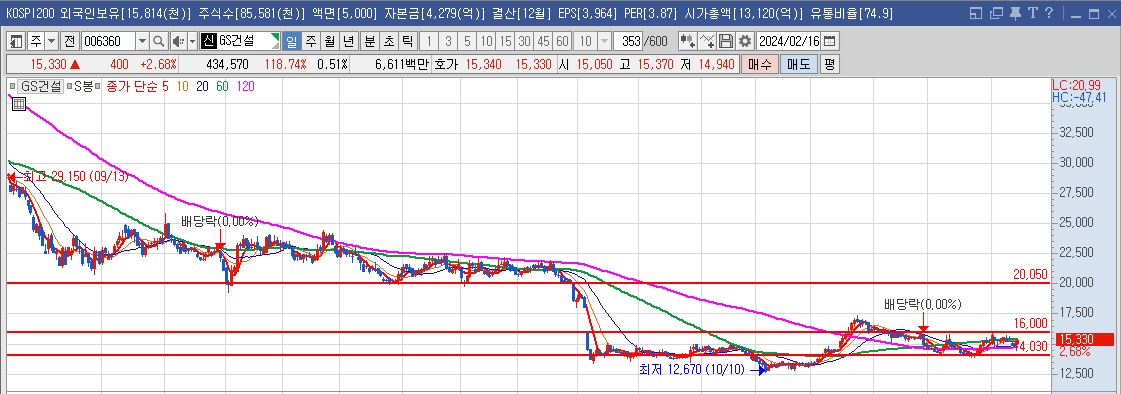Select the 일 daily period toggle
This screenshot has width=1121, height=394.
pos(292,41)
